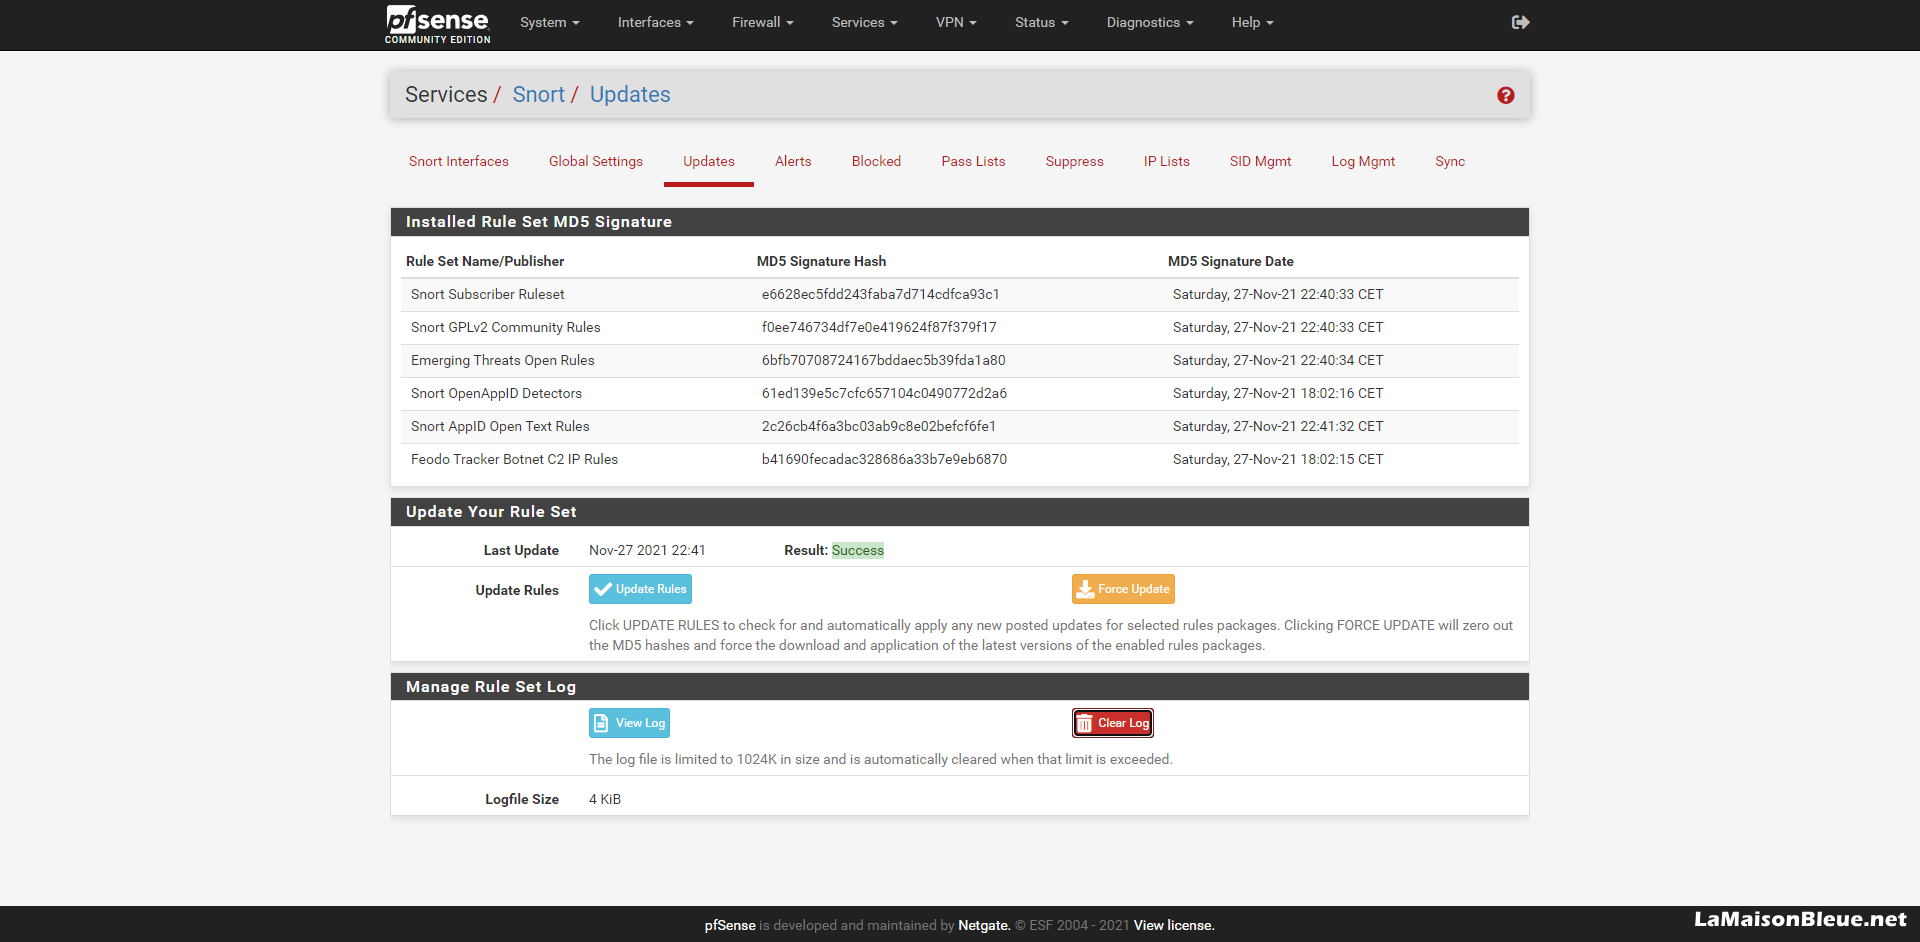Viewport: 1920px width, 942px height.
Task: Switch to the Snort Interfaces tab
Action: (x=458, y=161)
